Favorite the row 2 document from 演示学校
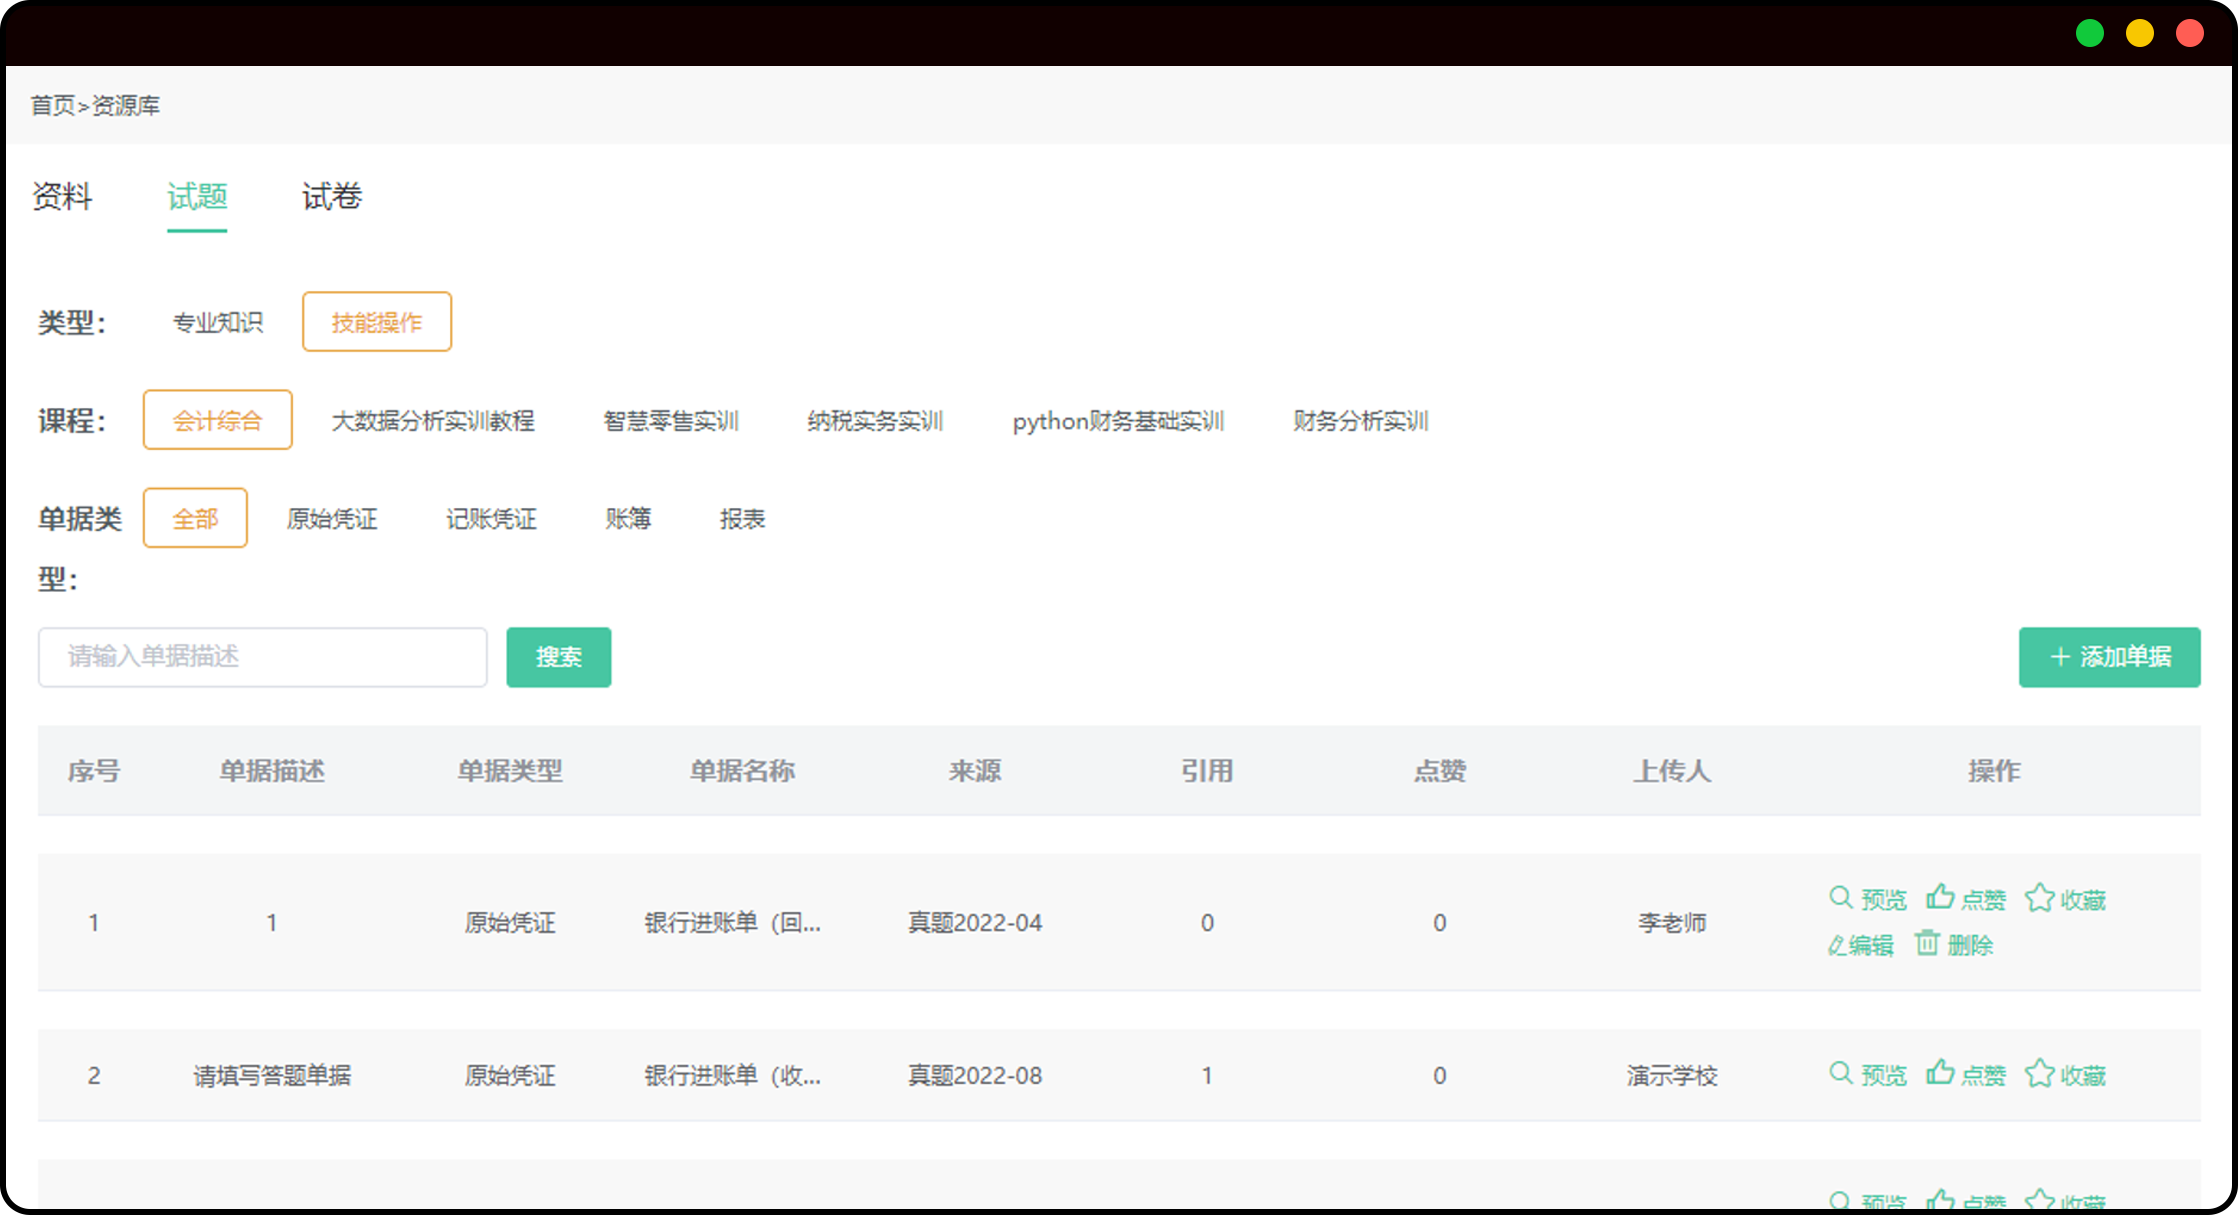 [2066, 1075]
